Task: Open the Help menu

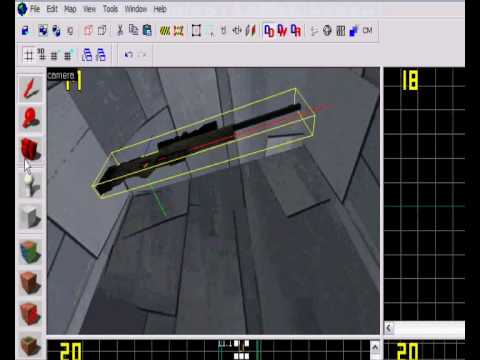Action: tap(160, 9)
